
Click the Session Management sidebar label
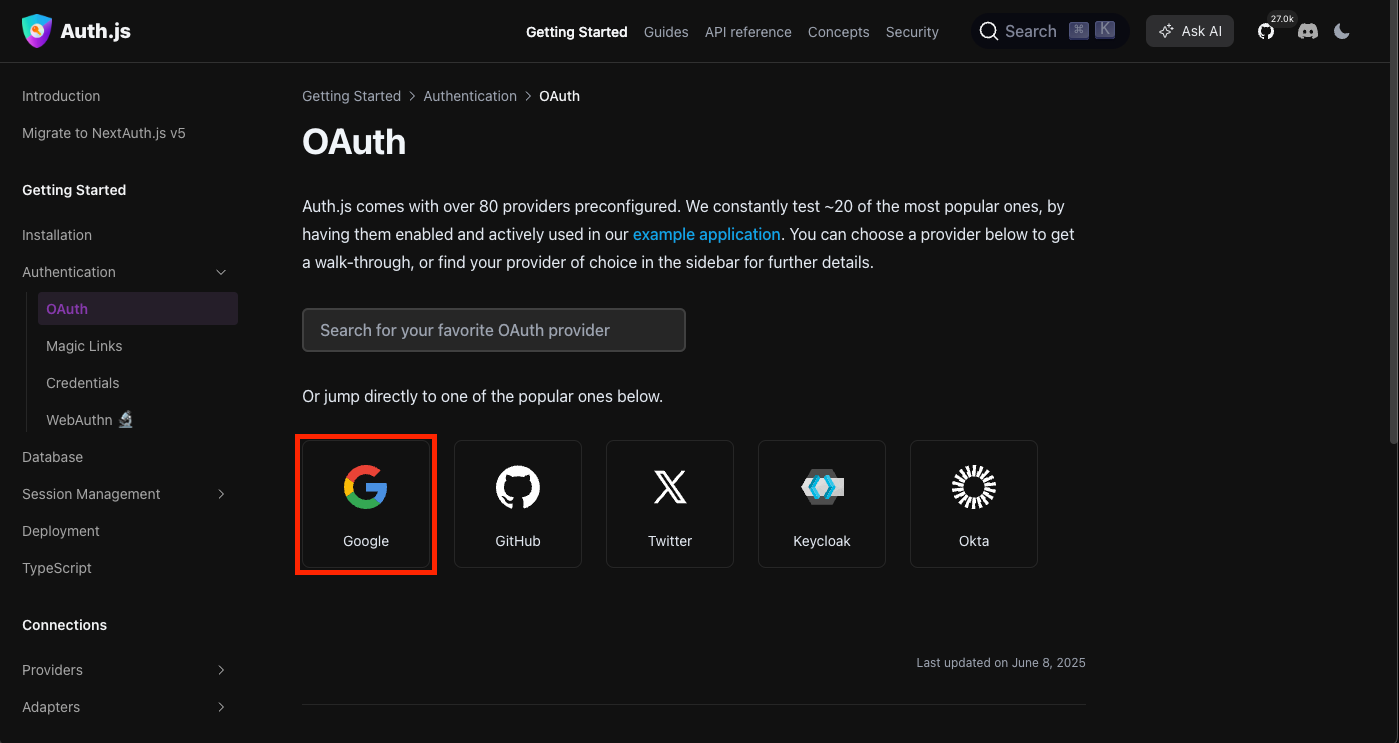91,494
